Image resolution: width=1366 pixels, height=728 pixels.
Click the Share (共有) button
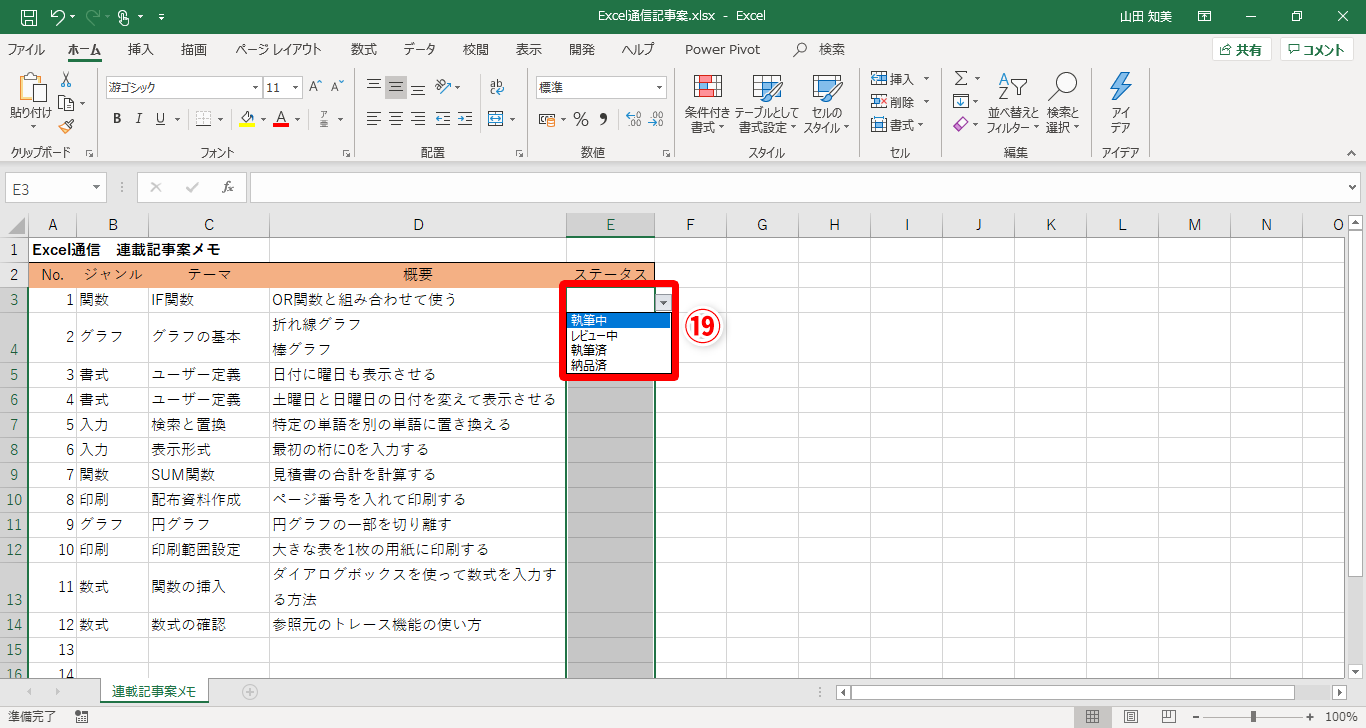coord(1241,50)
